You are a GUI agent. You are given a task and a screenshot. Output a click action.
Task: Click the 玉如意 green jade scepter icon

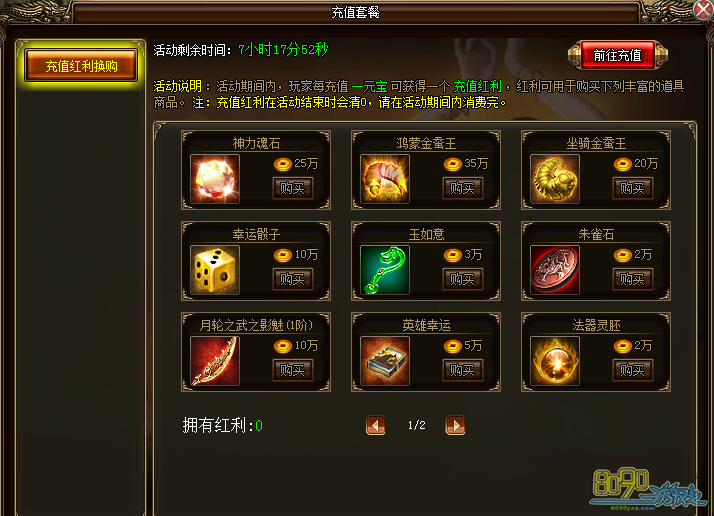point(385,270)
